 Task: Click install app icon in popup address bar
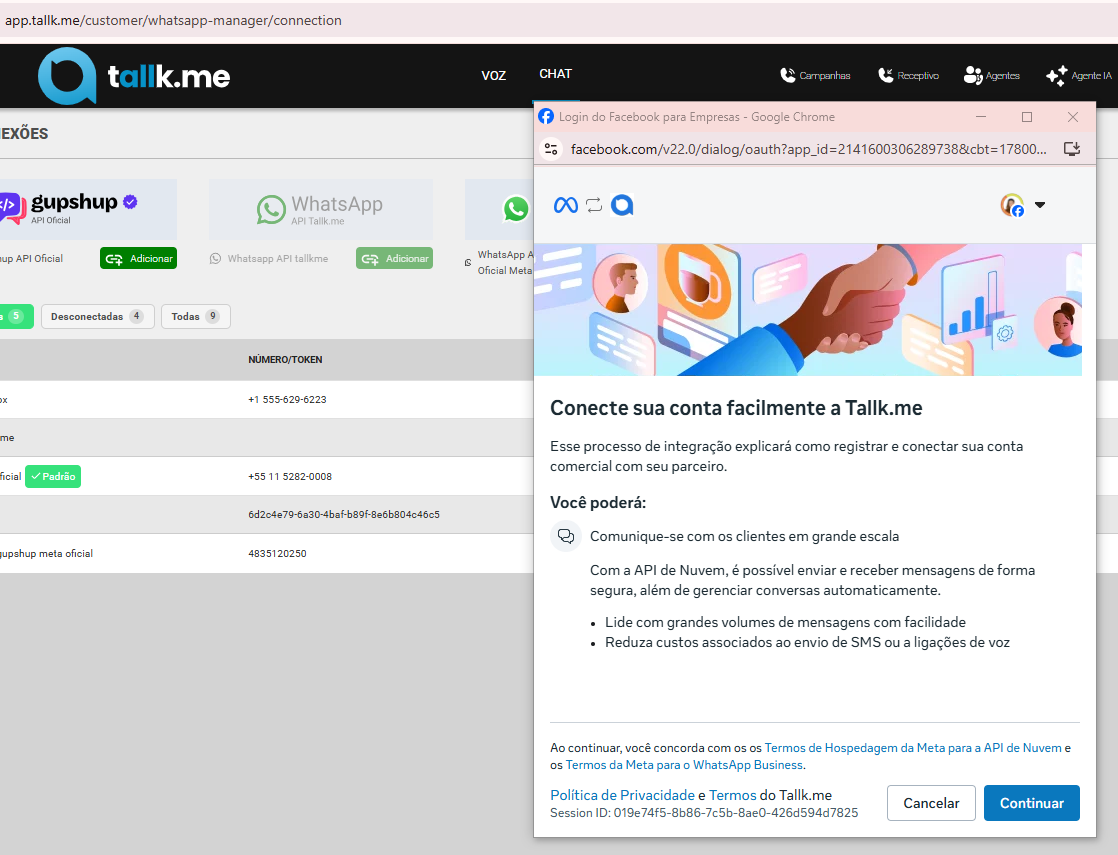(1072, 149)
